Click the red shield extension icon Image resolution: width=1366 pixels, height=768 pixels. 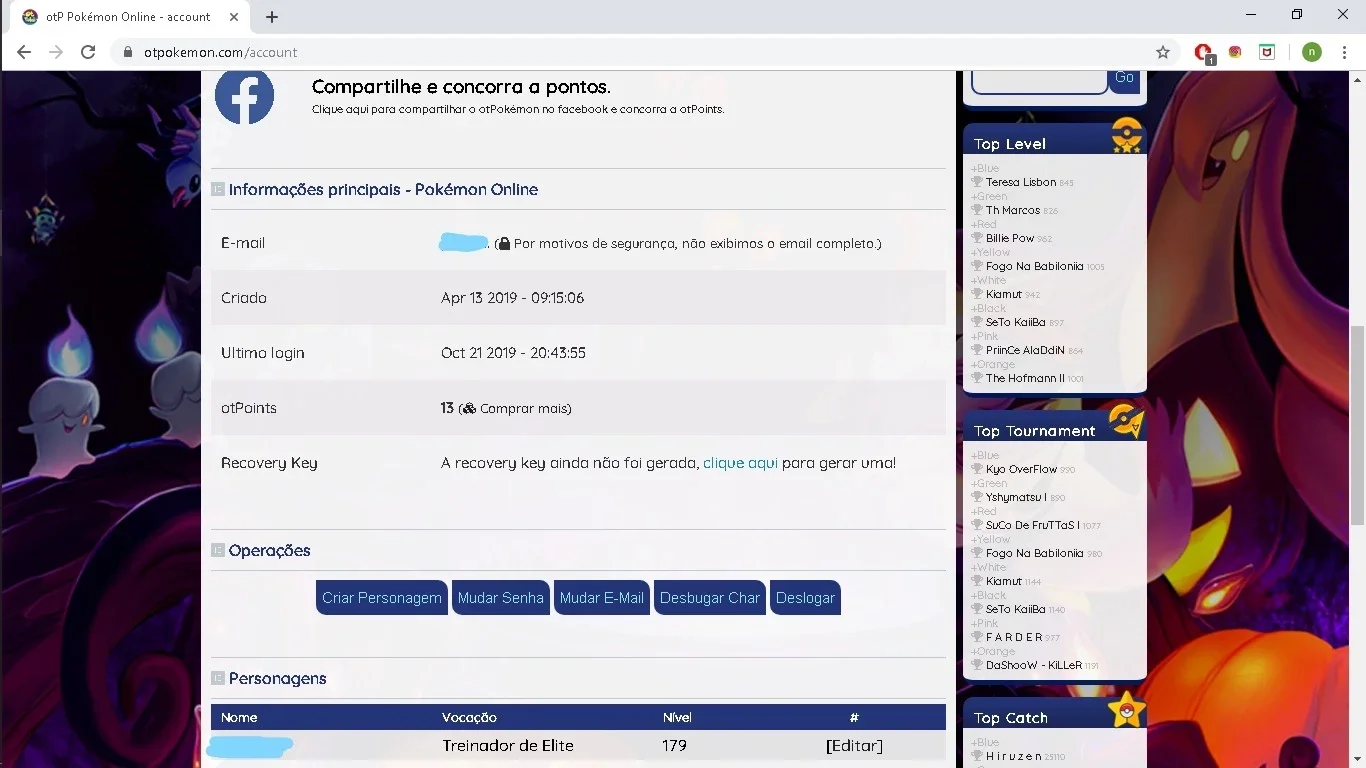(x=1267, y=52)
